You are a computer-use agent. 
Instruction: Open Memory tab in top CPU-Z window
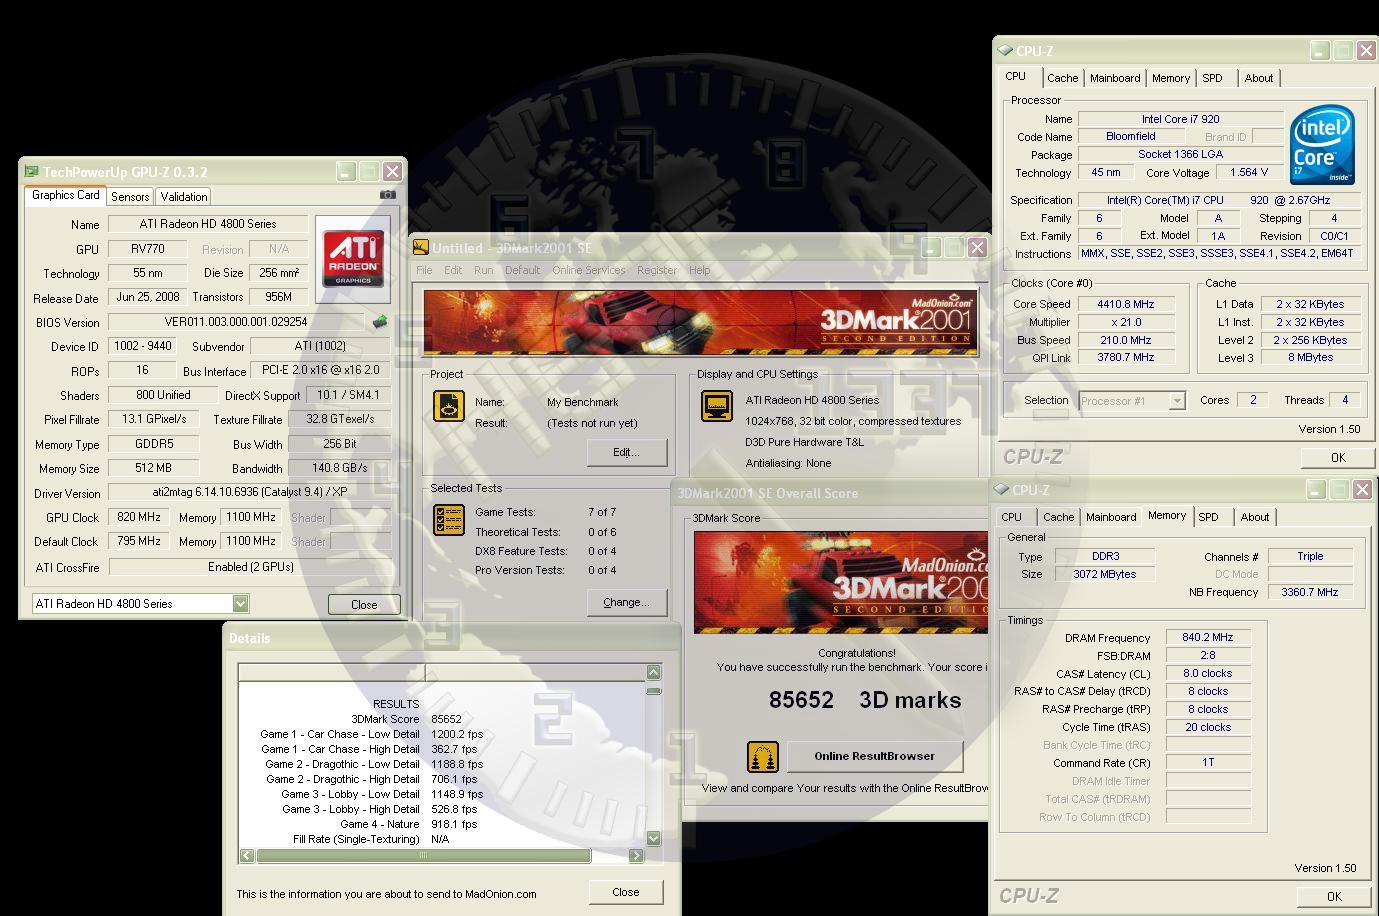pos(1171,78)
